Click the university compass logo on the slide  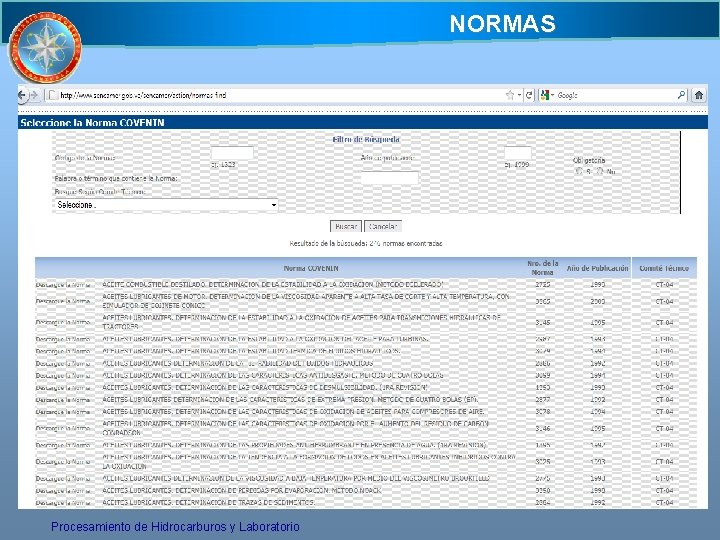click(45, 48)
